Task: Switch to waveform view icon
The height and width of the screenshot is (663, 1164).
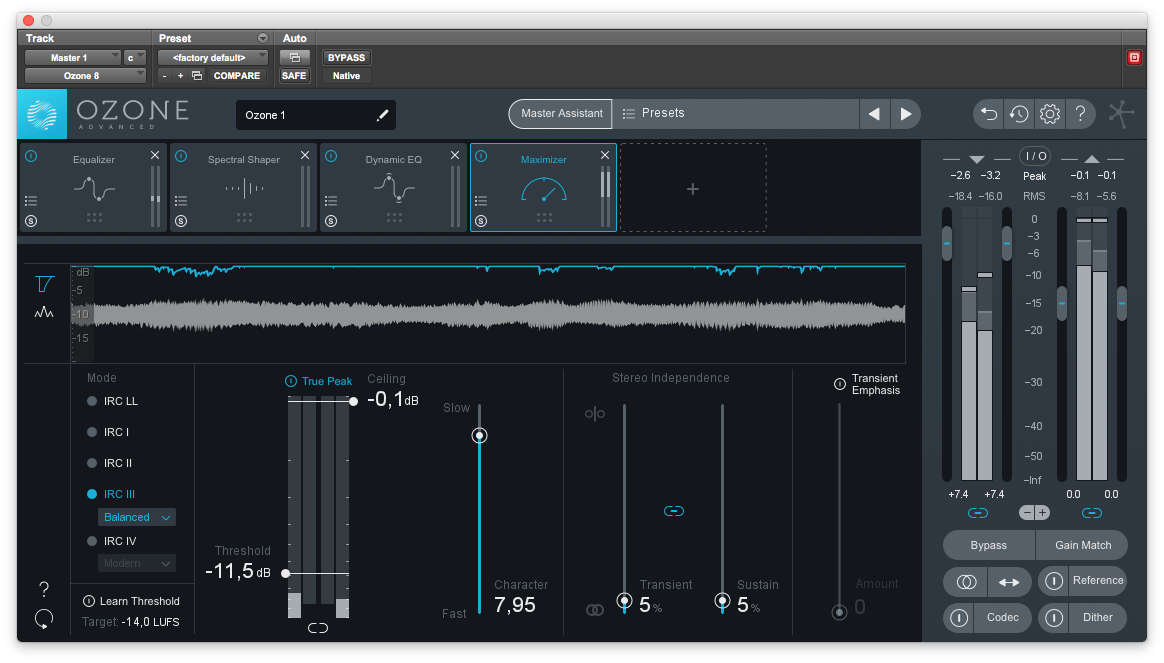Action: [x=44, y=313]
